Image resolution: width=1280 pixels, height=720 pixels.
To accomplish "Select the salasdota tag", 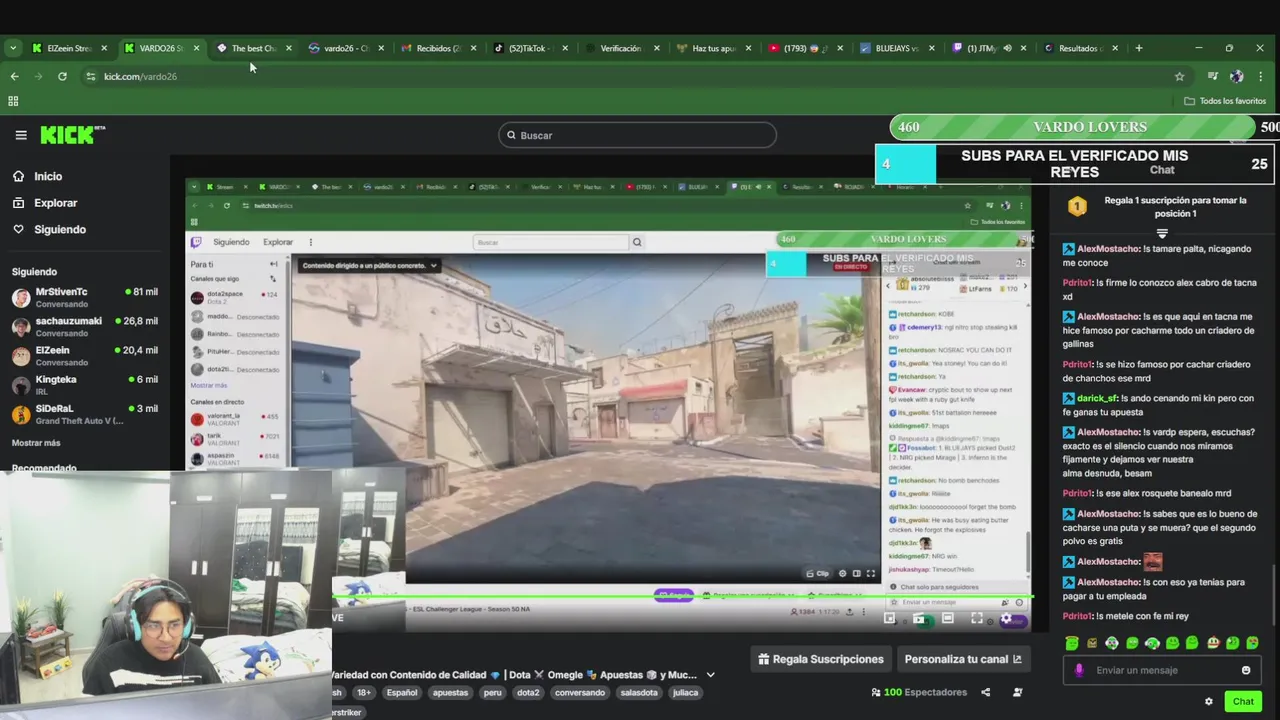I will coord(639,692).
